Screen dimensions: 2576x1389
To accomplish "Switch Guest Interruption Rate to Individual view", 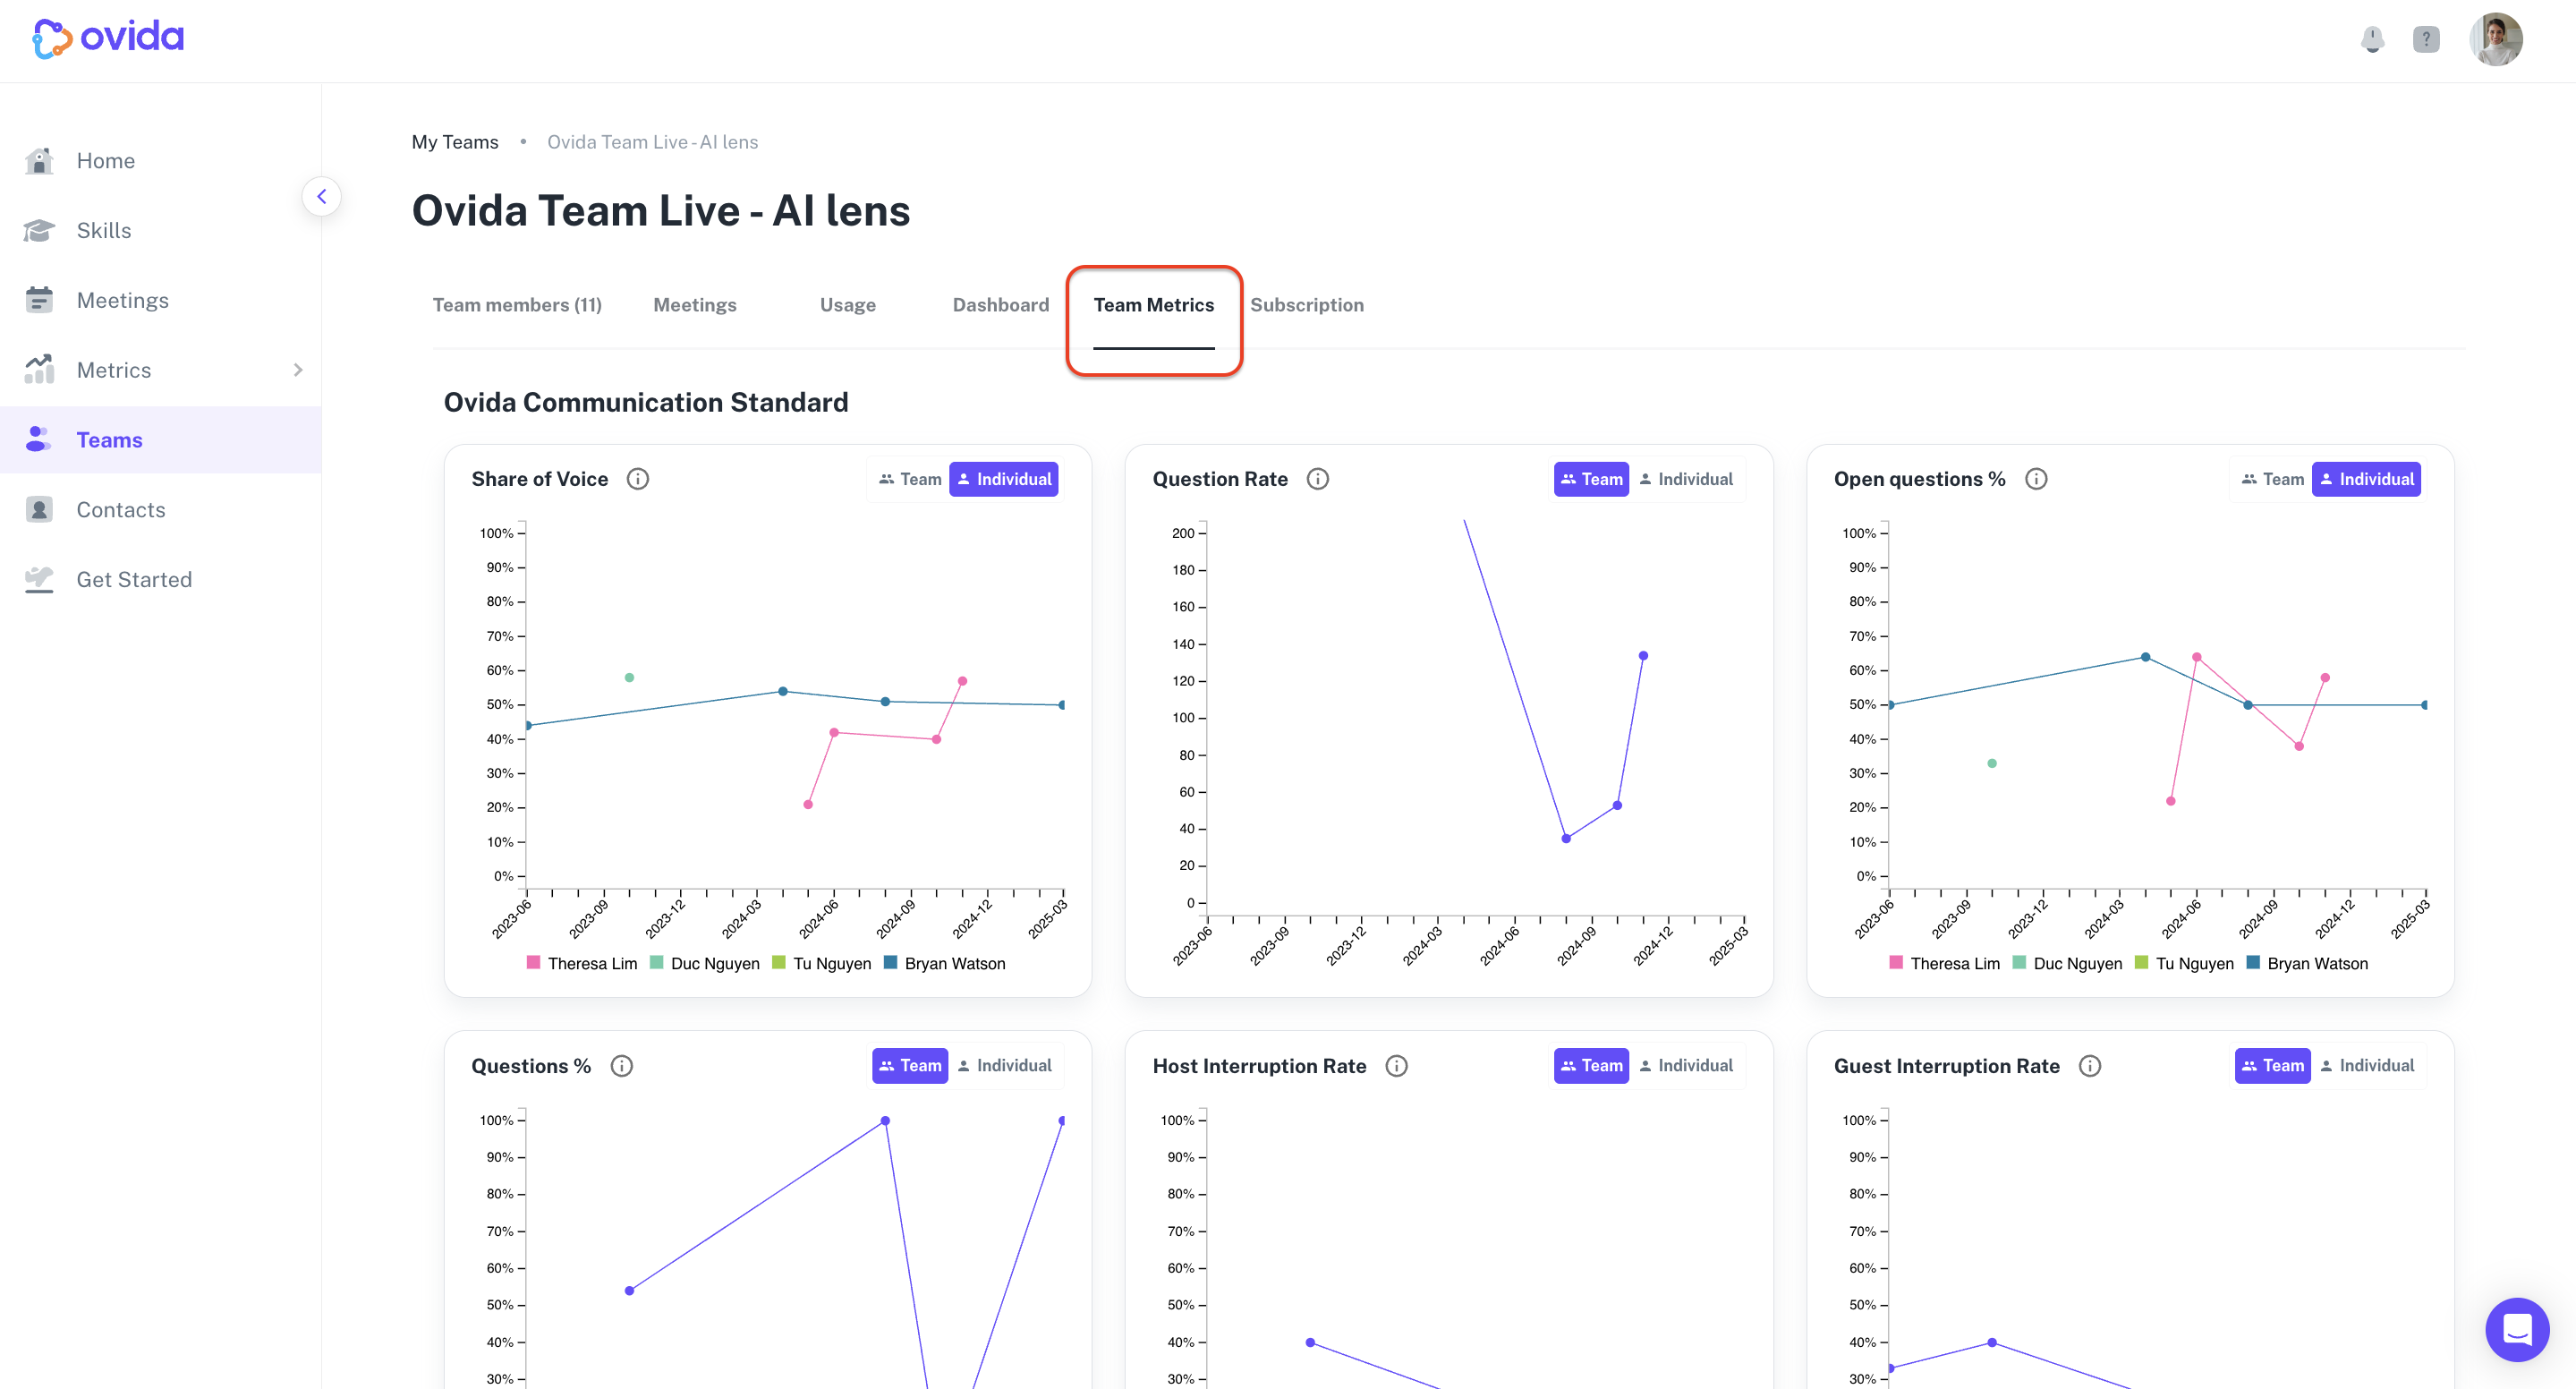I will pyautogui.click(x=2367, y=1066).
